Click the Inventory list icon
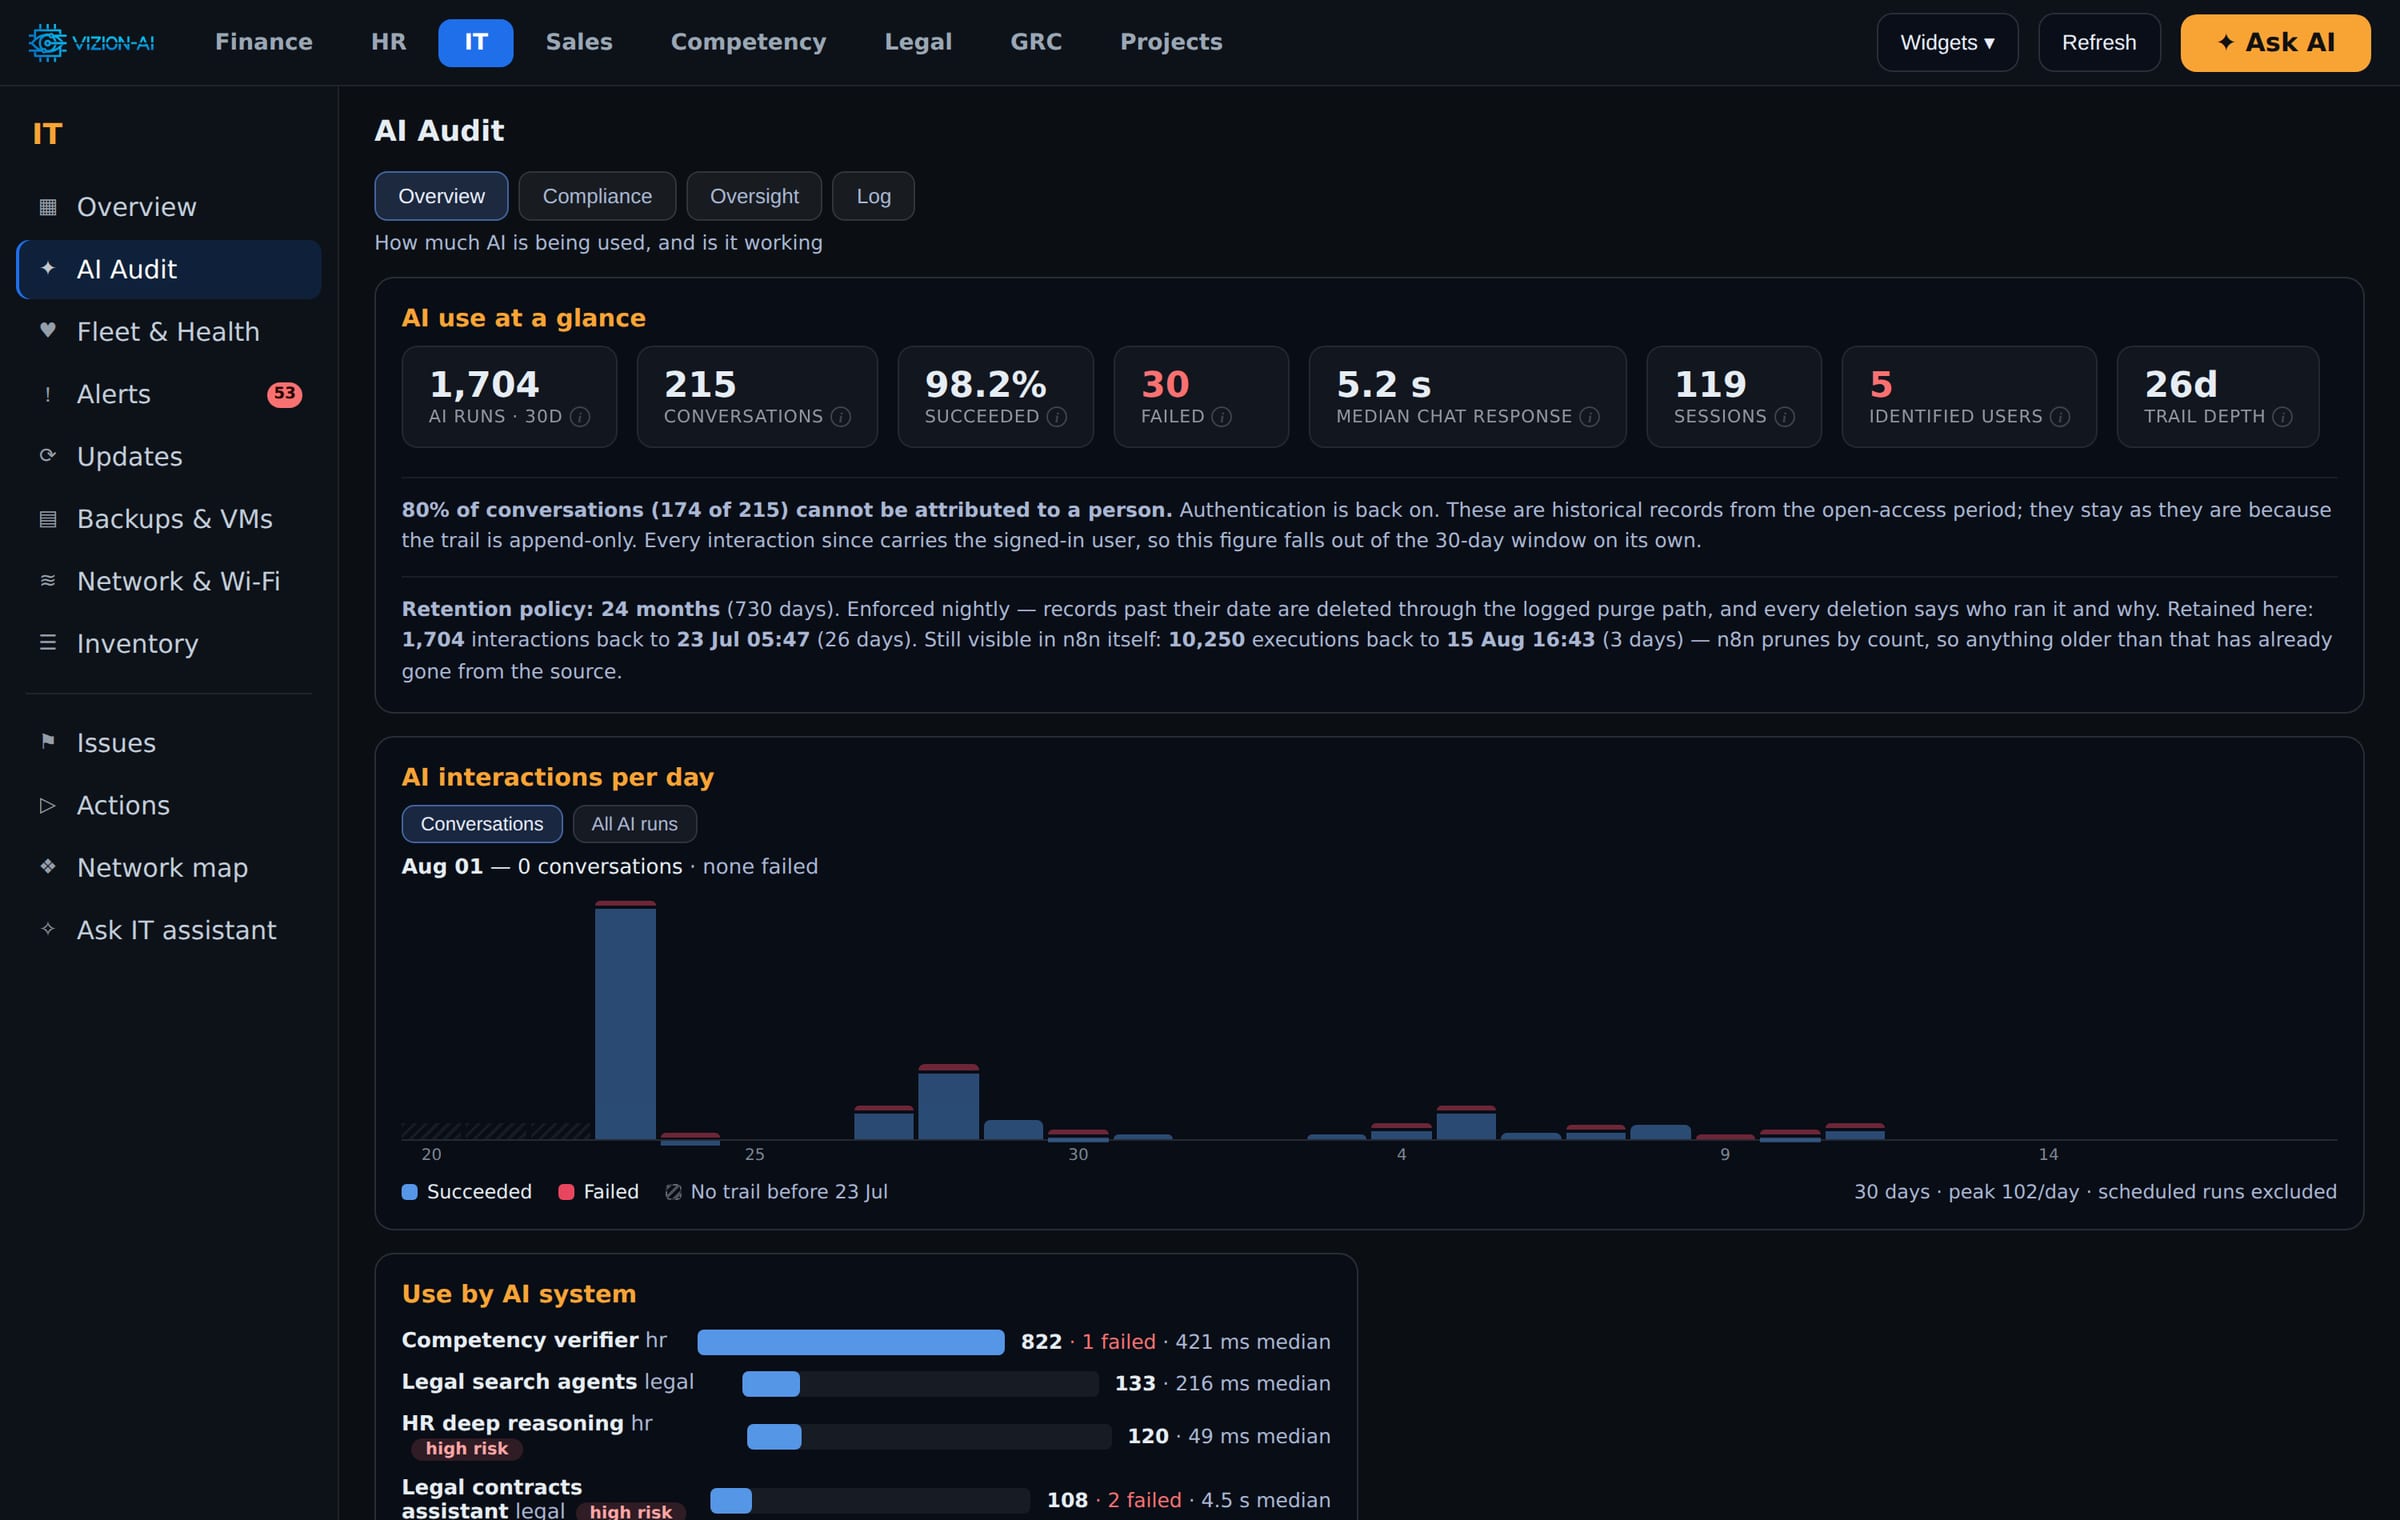2400x1520 pixels. tap(47, 643)
